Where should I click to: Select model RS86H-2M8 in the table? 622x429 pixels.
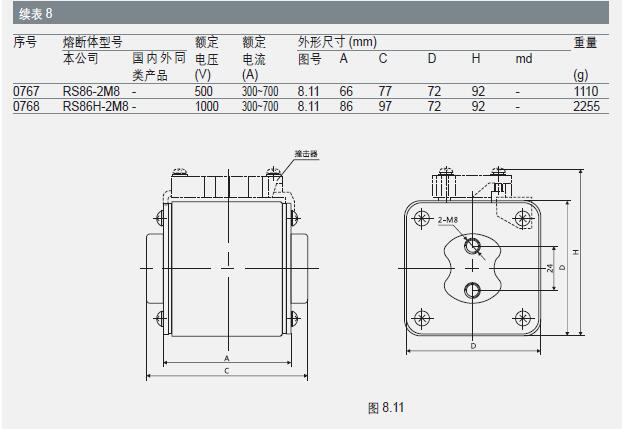pos(95,106)
